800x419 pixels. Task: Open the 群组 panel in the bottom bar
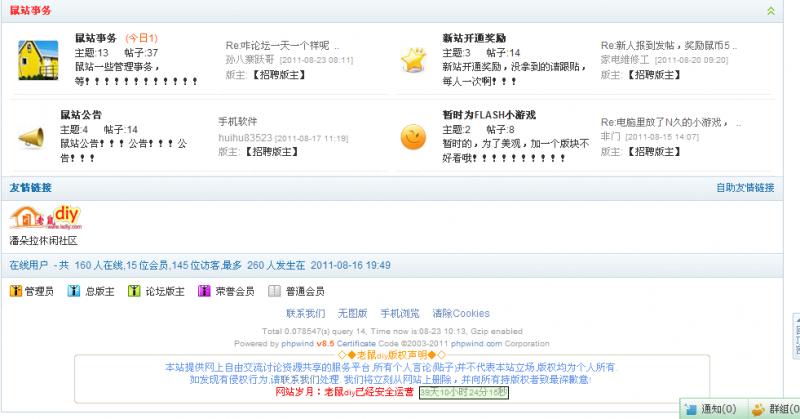pos(775,409)
